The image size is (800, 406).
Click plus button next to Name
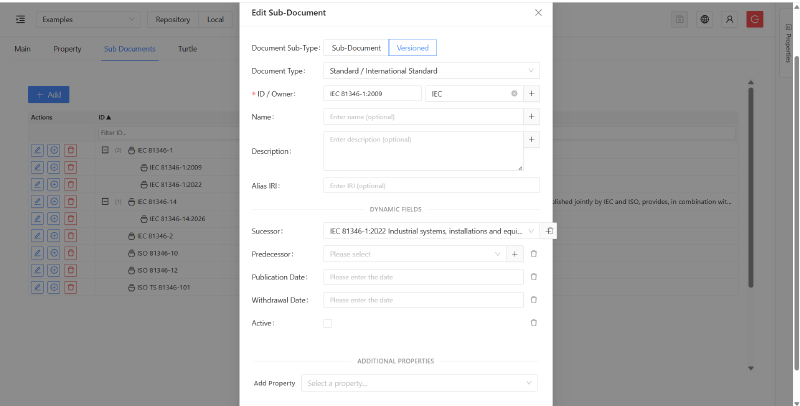pos(532,117)
